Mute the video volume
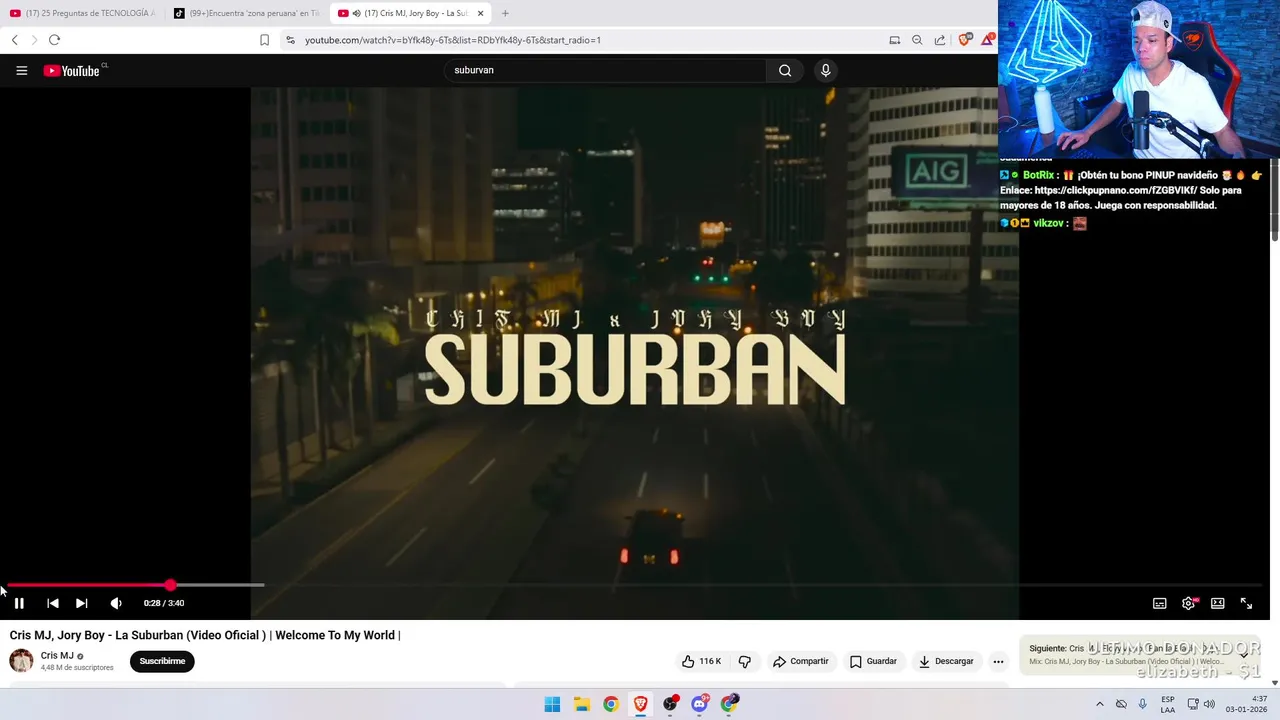 (x=116, y=603)
